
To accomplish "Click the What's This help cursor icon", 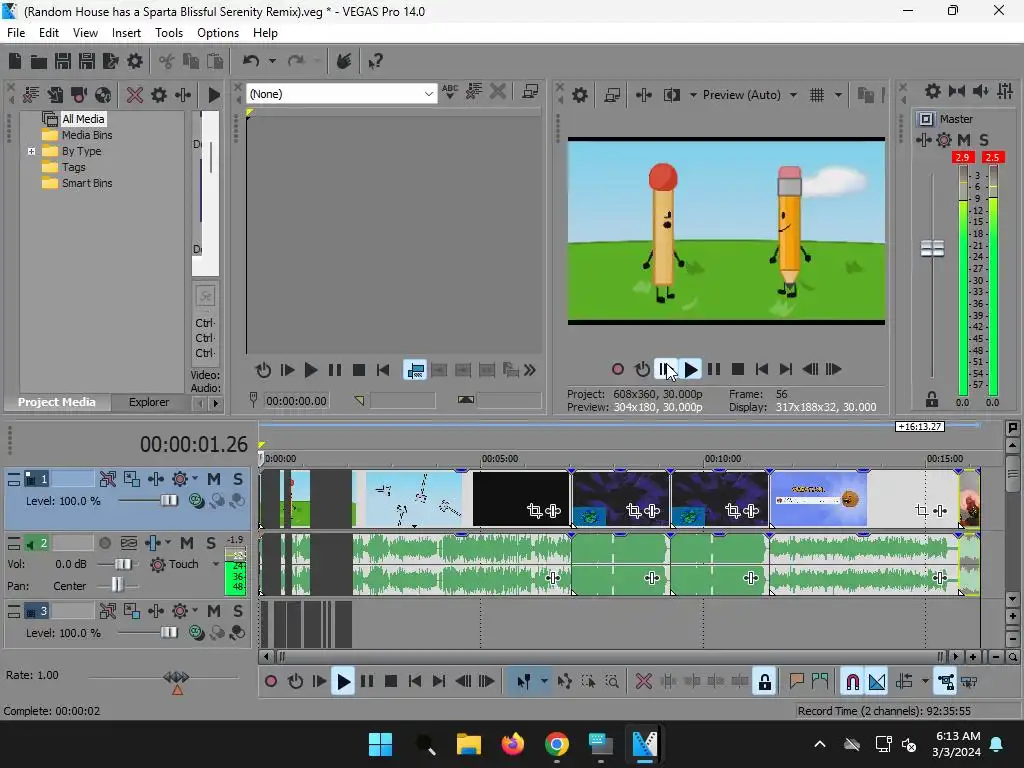I will (x=375, y=61).
